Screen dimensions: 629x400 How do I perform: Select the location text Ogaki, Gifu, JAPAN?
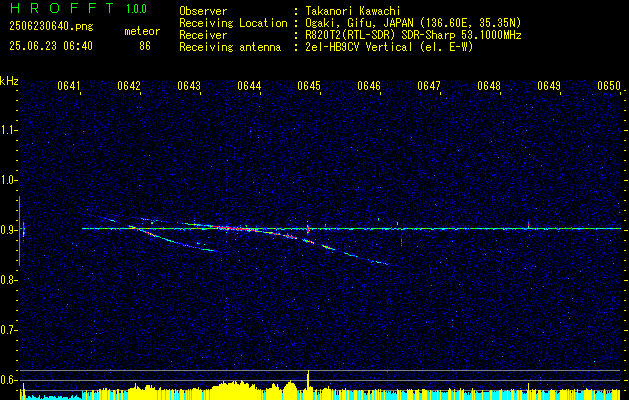pos(359,23)
